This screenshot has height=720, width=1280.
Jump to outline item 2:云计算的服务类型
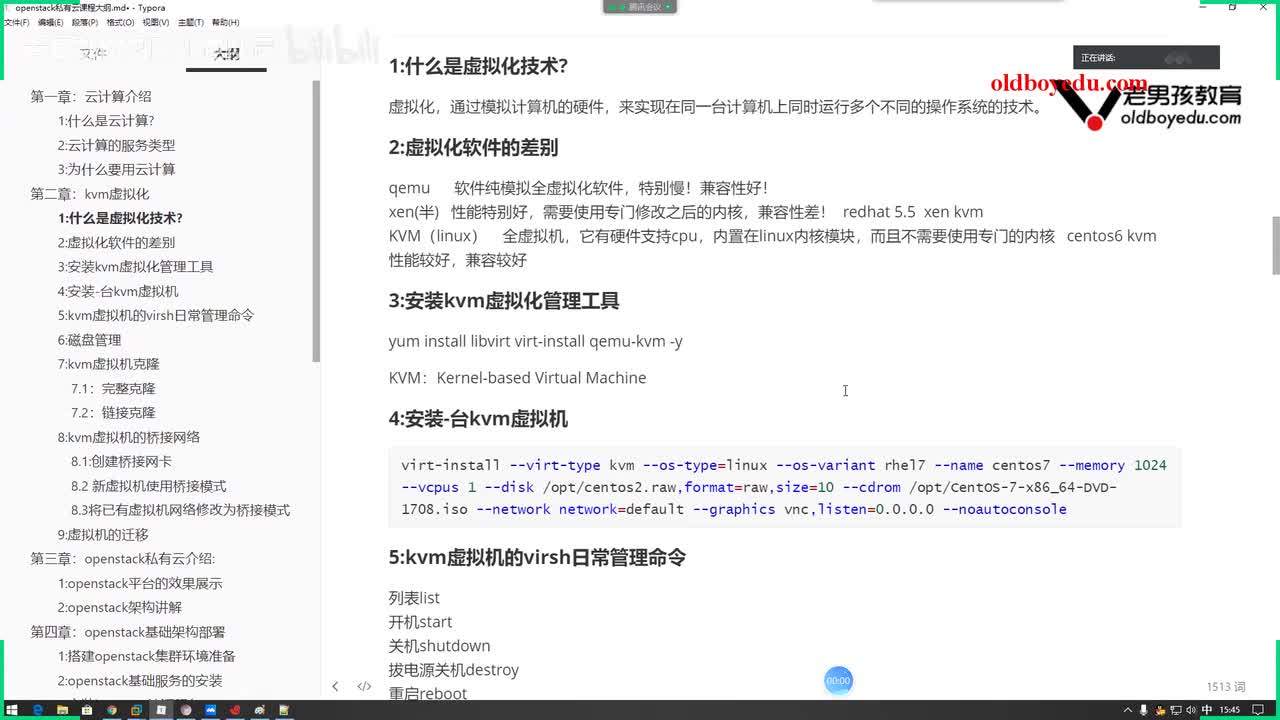pyautogui.click(x=116, y=145)
